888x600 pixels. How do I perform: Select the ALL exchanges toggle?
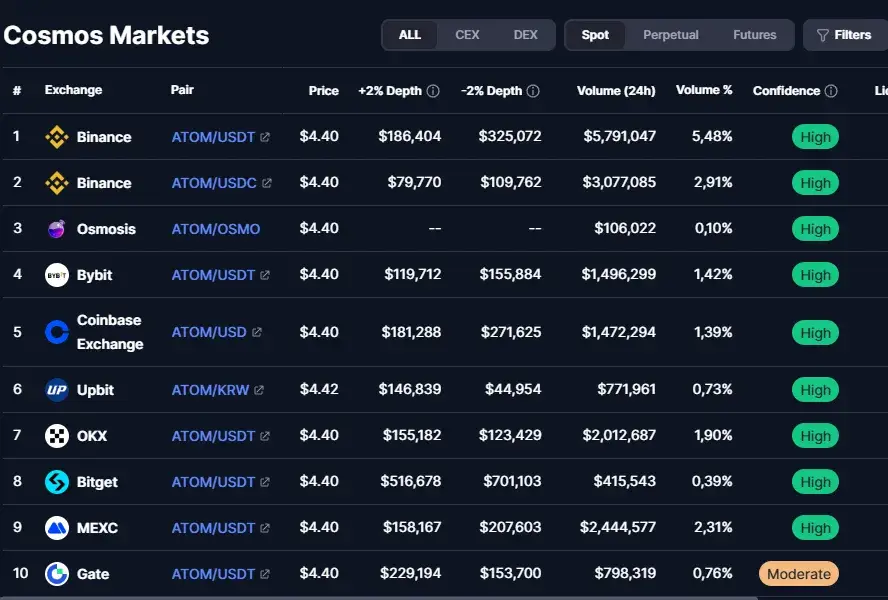409,35
